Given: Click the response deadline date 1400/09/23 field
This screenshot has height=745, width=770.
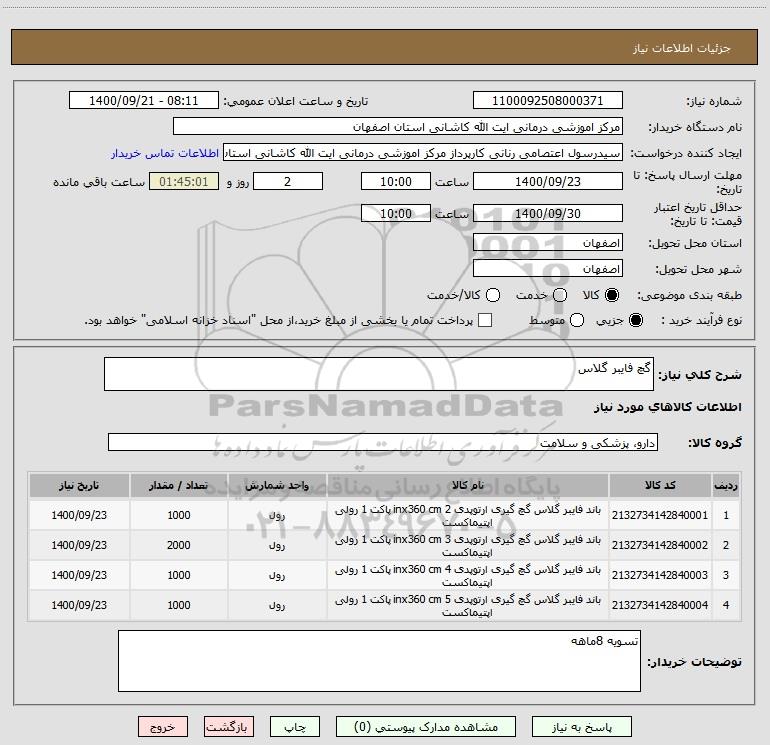Looking at the screenshot, I should coord(548,182).
